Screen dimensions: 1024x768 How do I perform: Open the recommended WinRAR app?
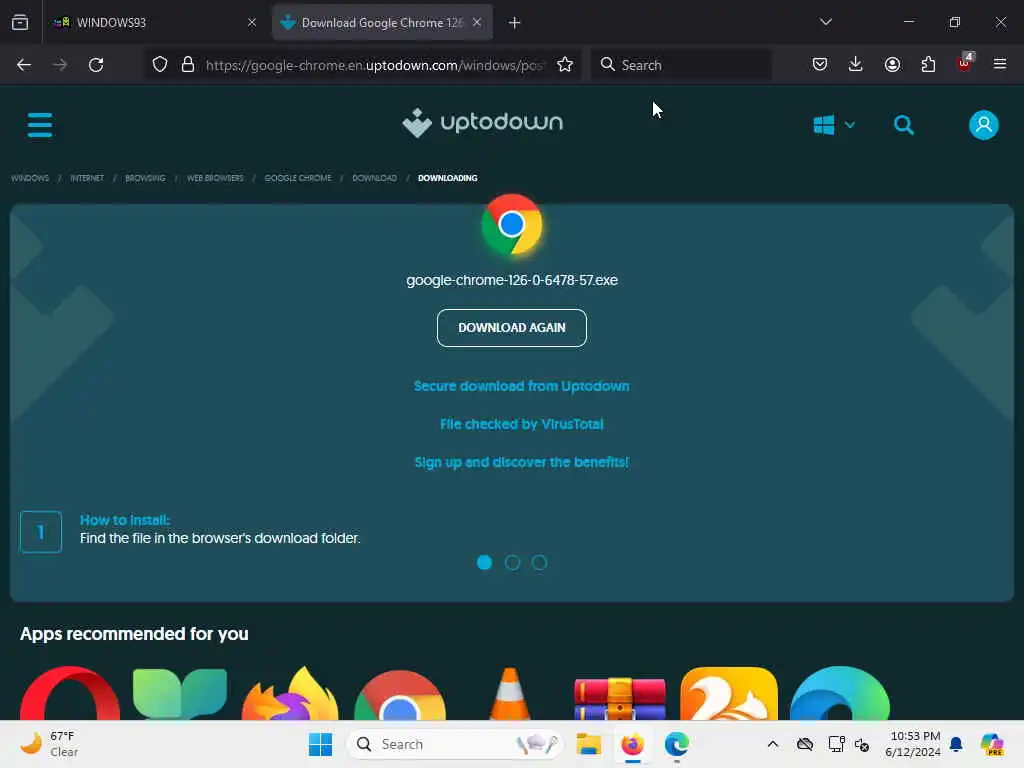(x=619, y=698)
